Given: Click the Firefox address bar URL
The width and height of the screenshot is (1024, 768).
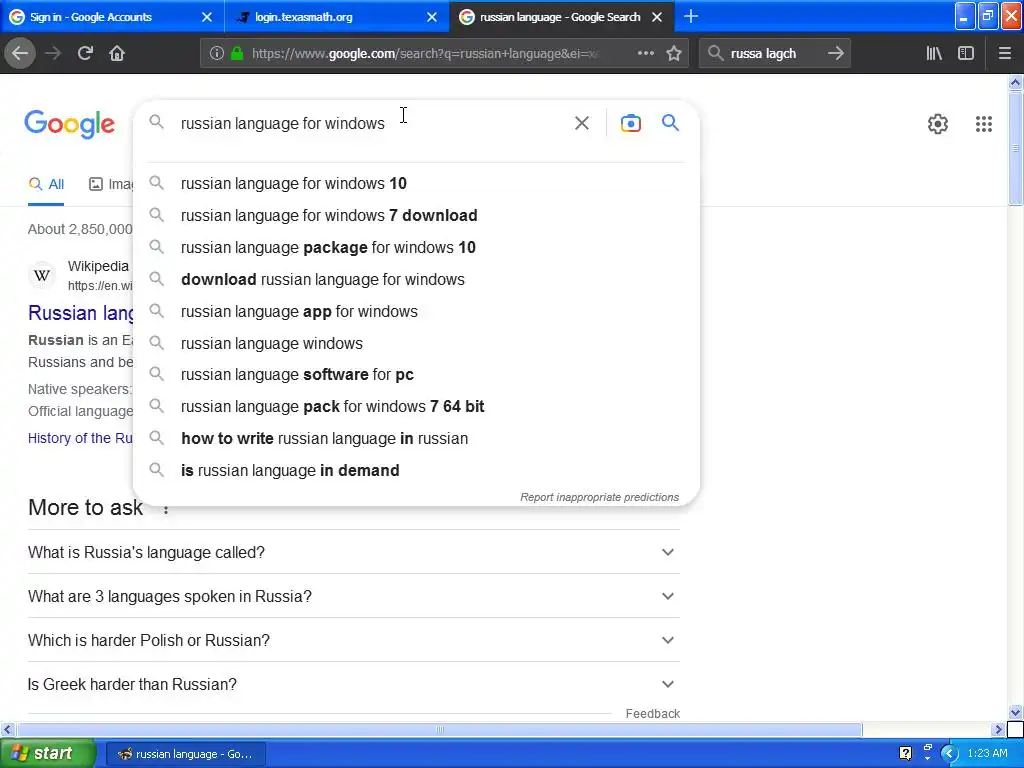Looking at the screenshot, I should coord(424,54).
